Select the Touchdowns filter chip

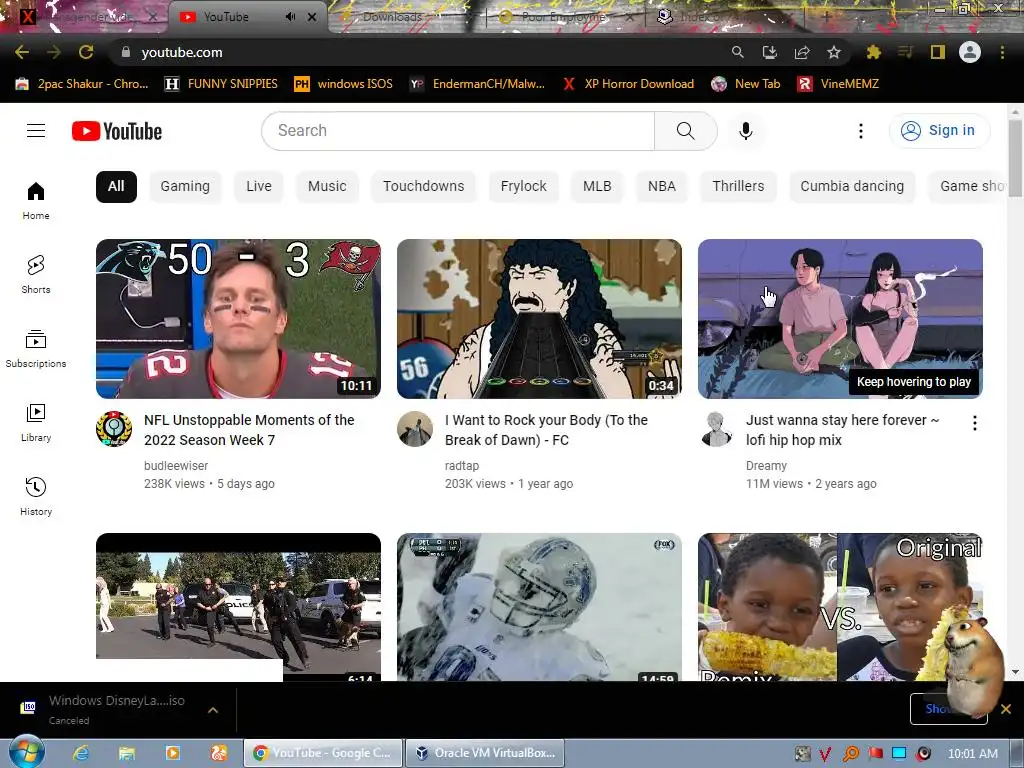tap(424, 186)
